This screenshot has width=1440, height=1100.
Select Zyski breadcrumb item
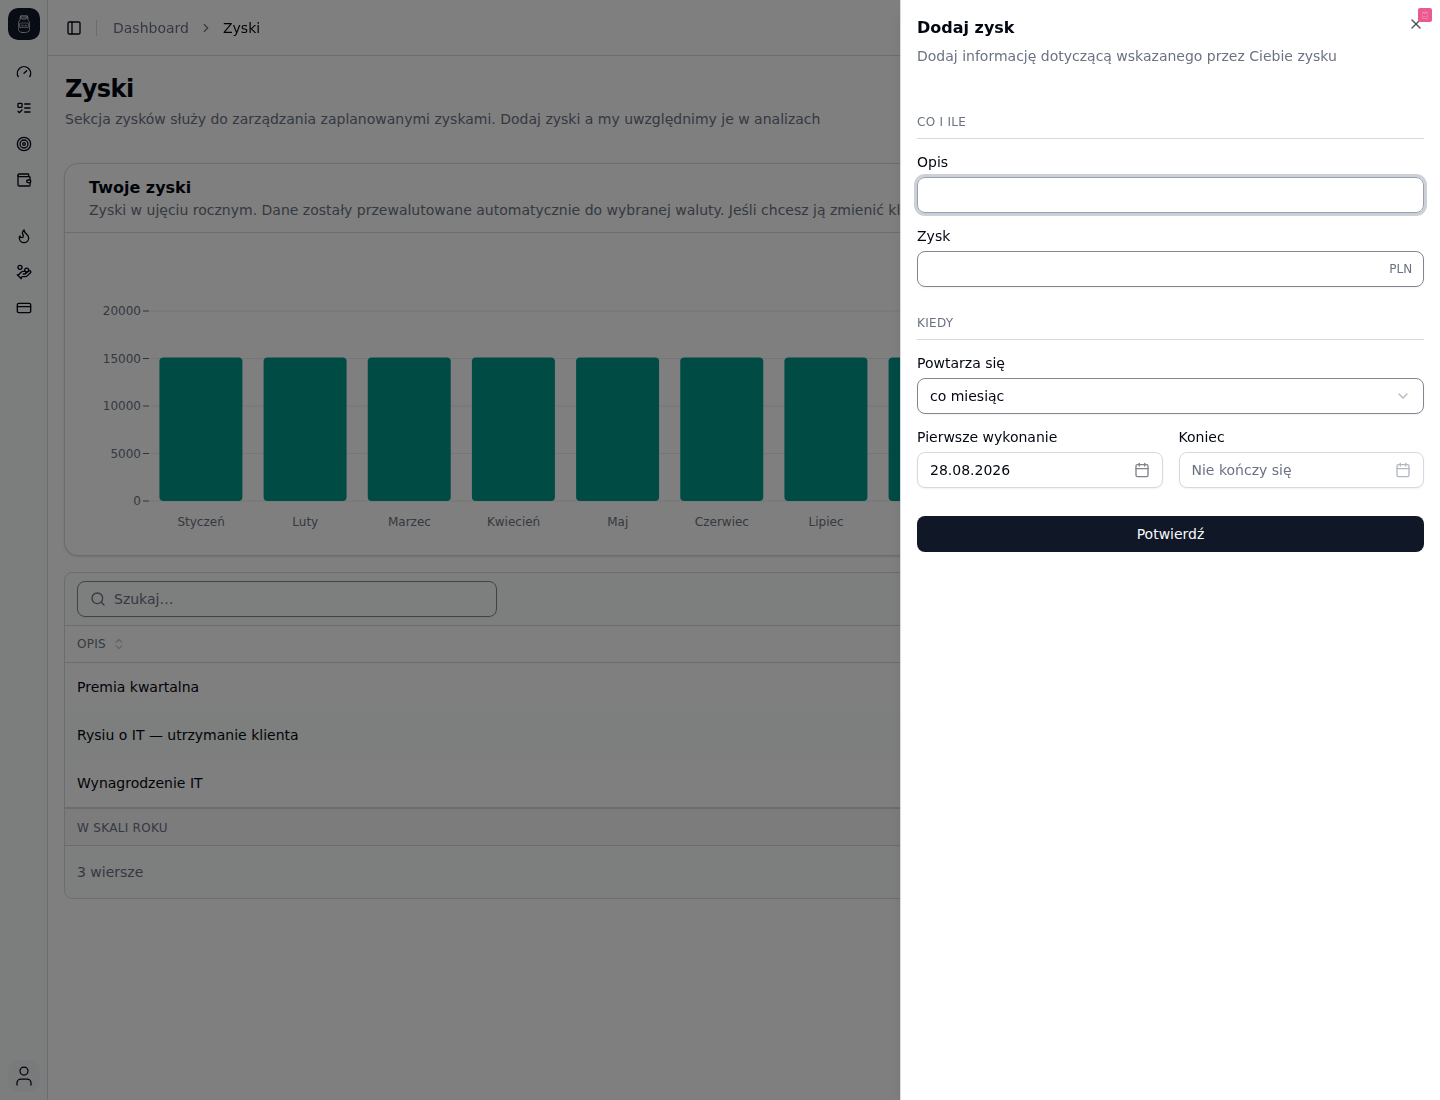point(241,28)
